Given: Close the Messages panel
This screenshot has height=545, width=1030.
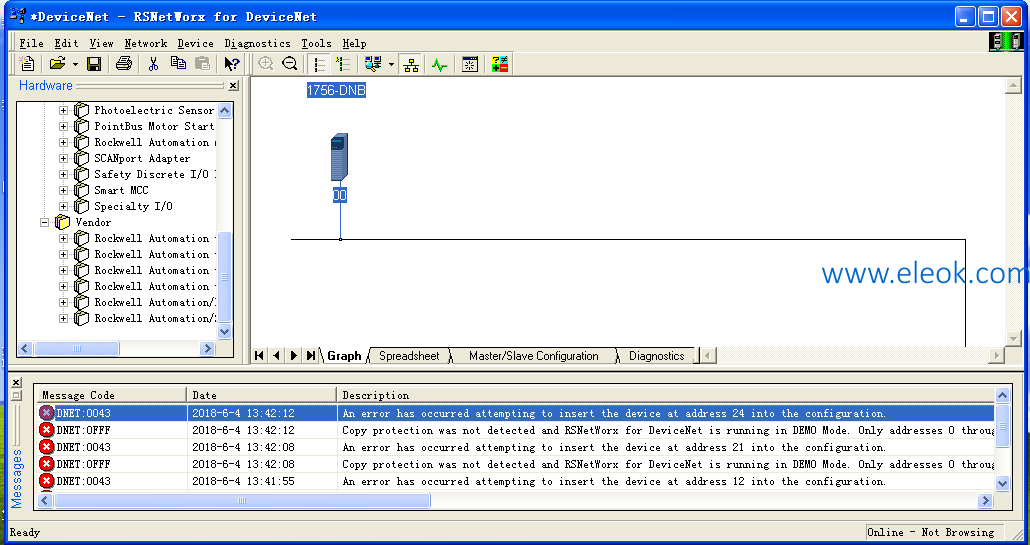Looking at the screenshot, I should coord(16,382).
